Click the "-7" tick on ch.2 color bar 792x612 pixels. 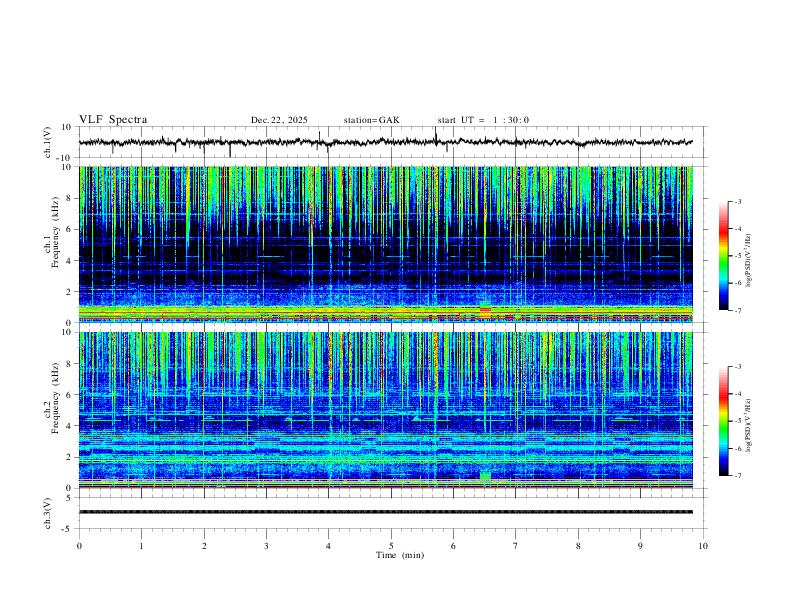click(737, 476)
